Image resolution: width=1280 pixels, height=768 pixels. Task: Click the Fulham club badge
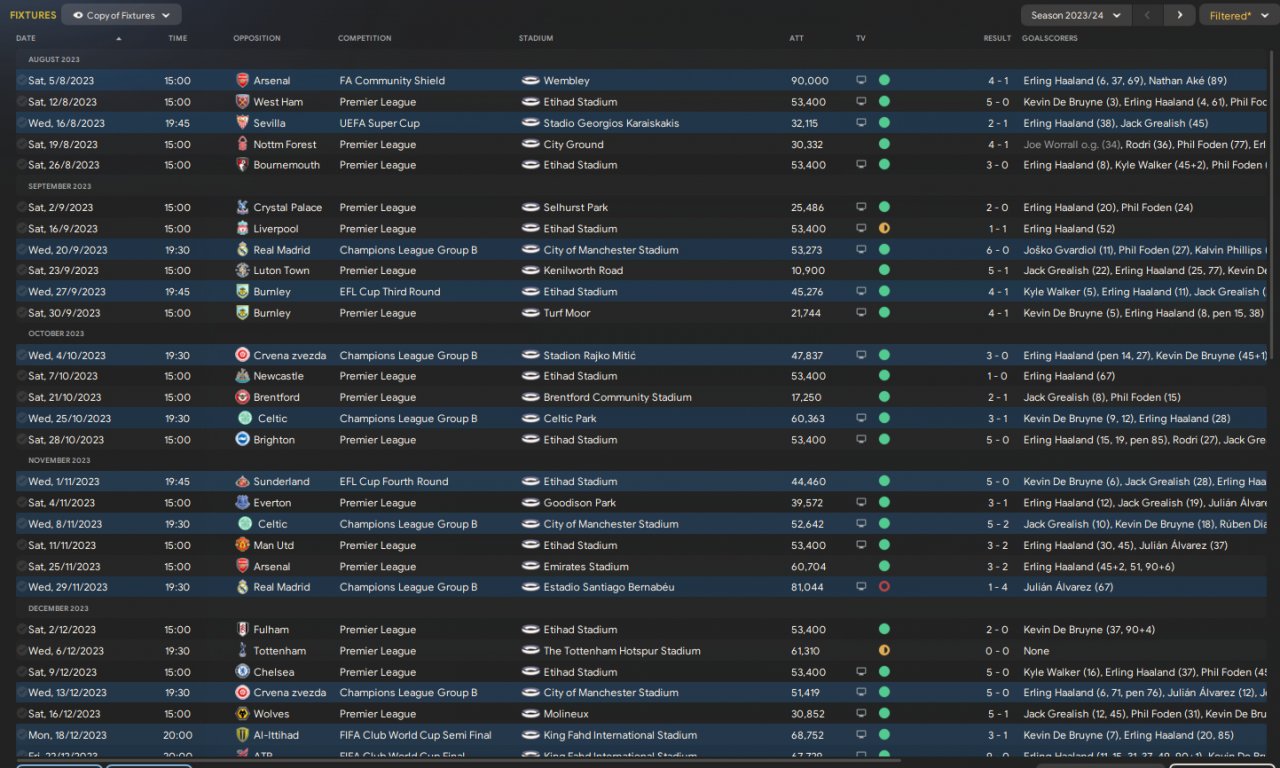(242, 630)
